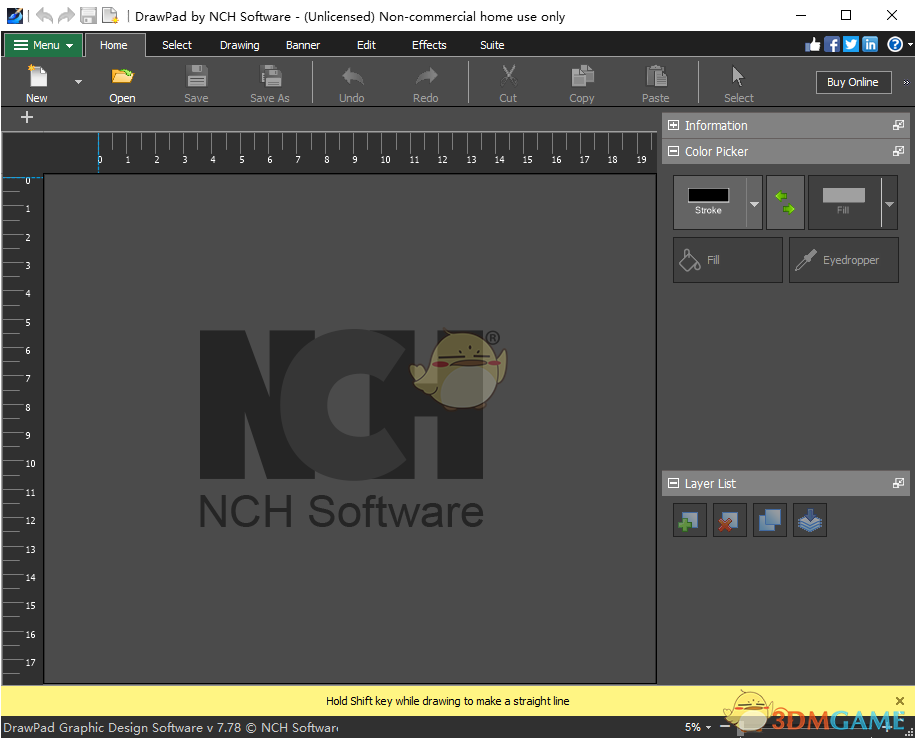Click the Buy Online button
The height and width of the screenshot is (739, 916).
853,82
